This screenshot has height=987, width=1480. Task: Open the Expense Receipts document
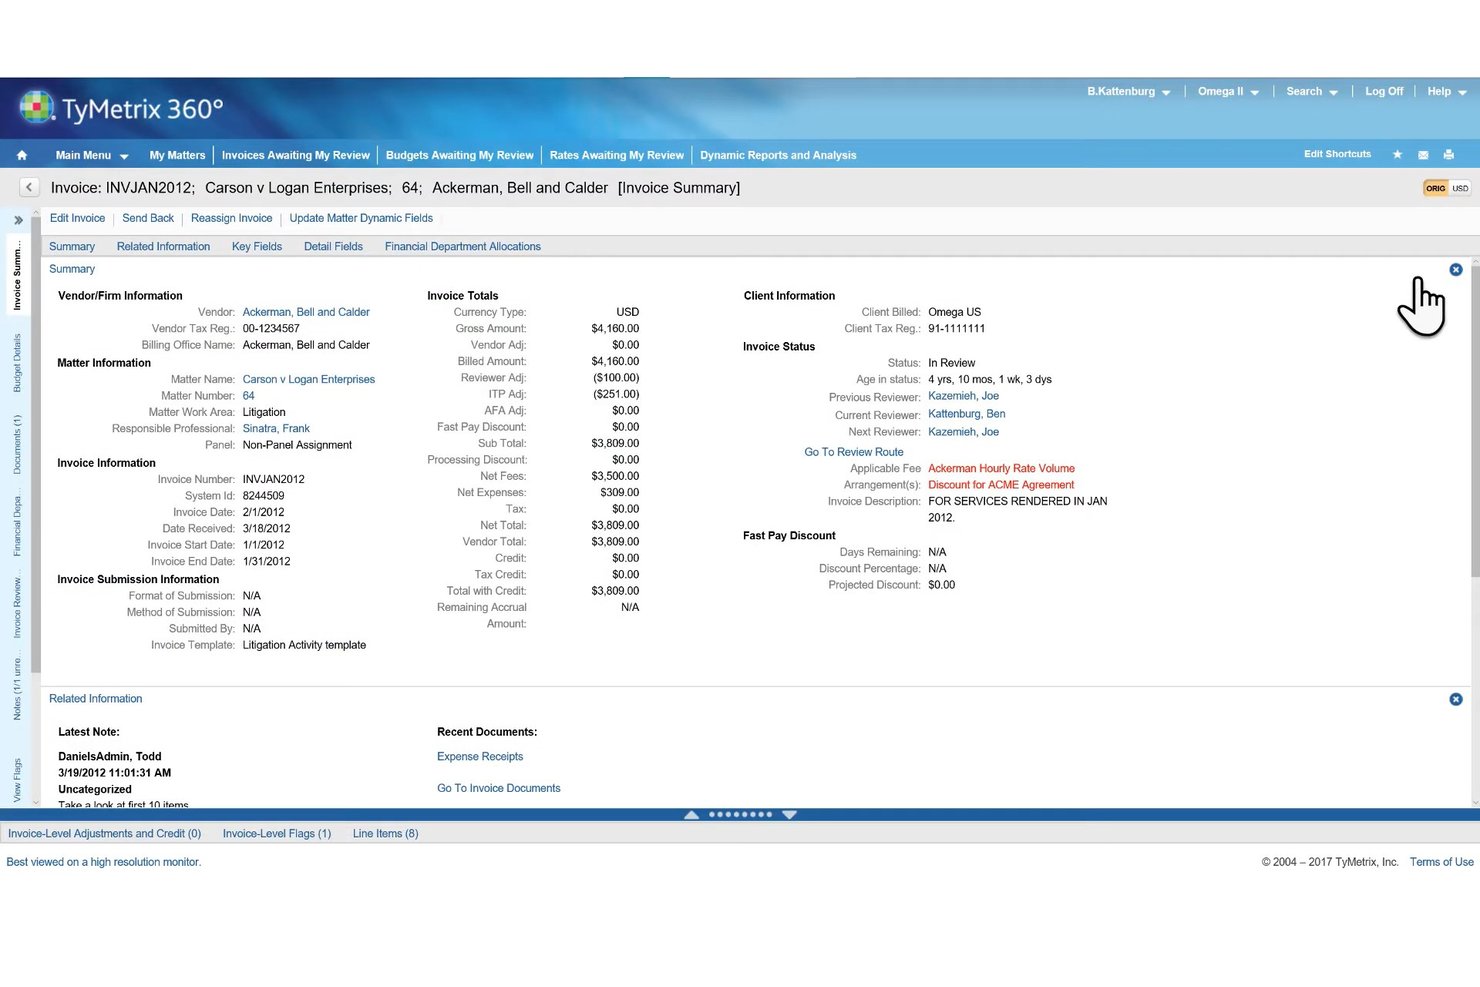pos(480,757)
